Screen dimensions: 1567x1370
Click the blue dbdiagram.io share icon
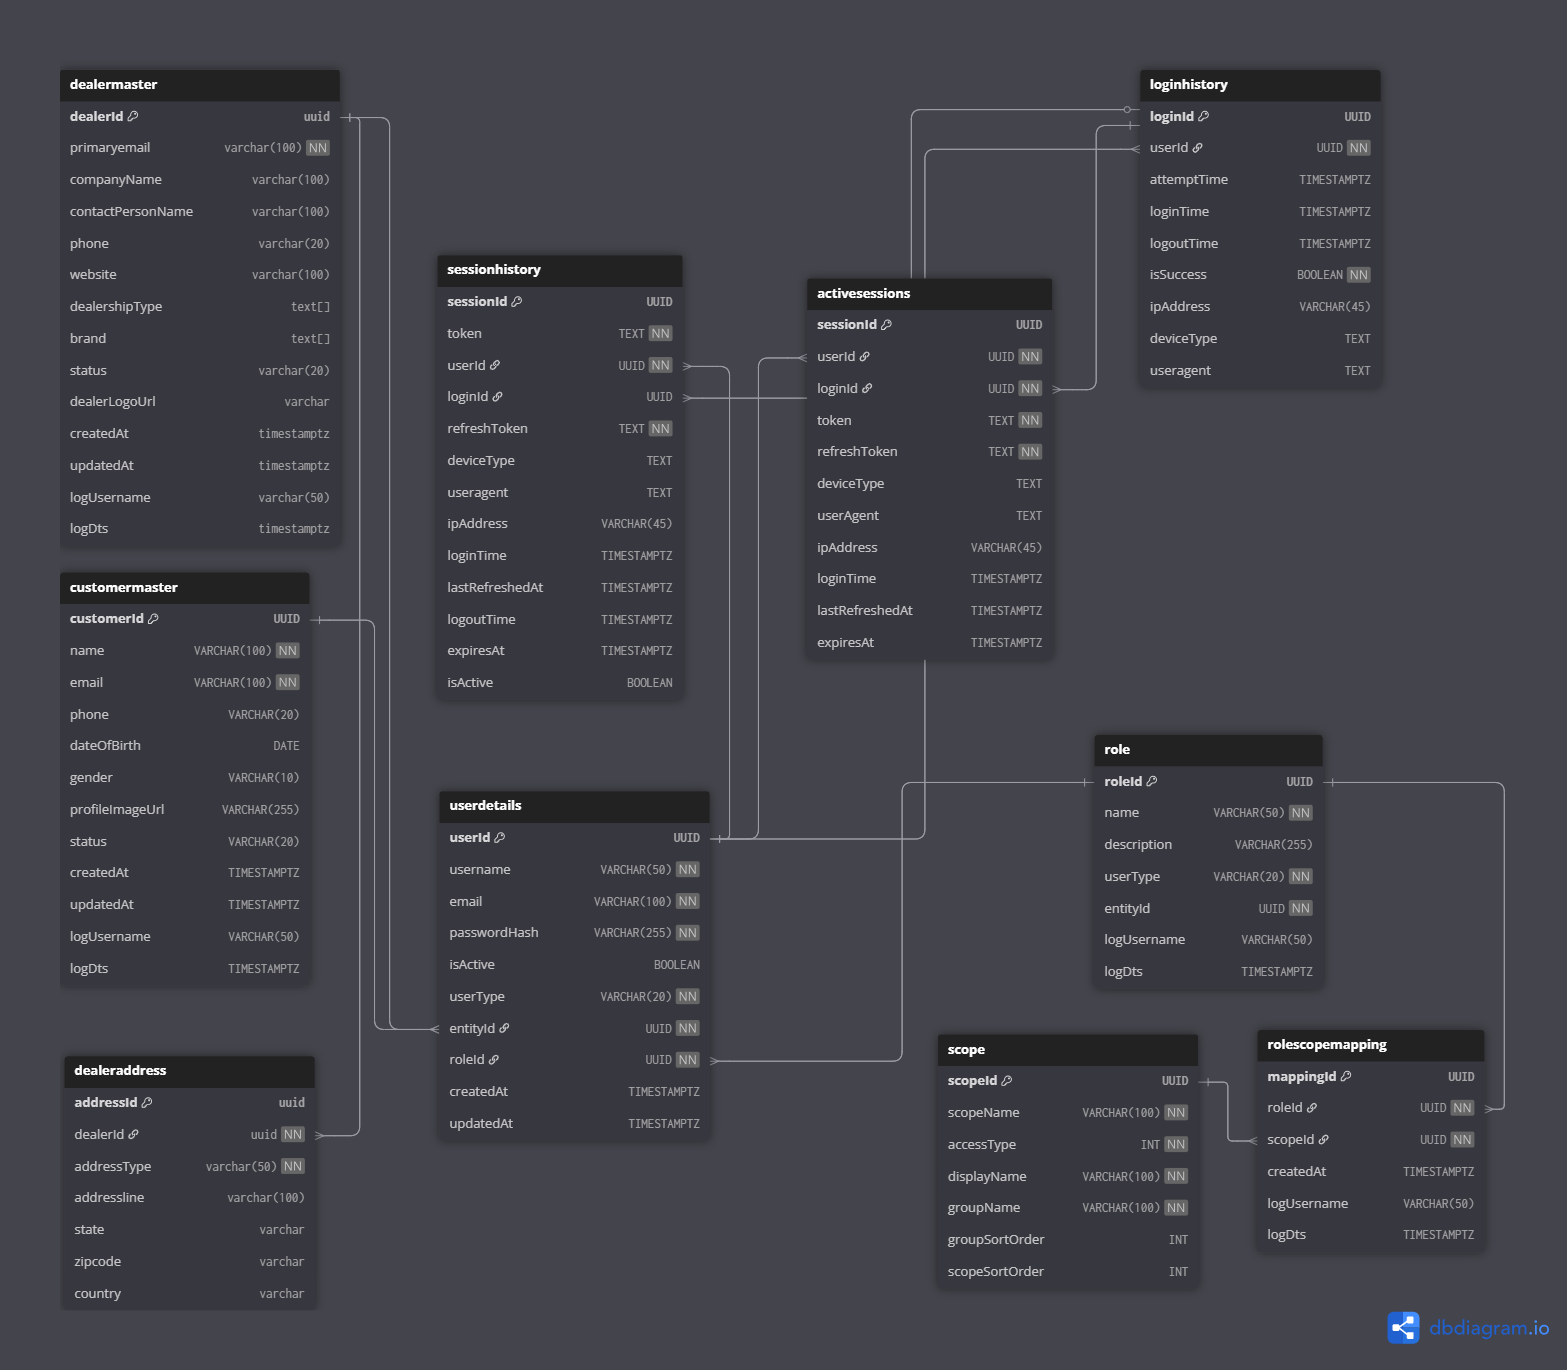tap(1404, 1328)
